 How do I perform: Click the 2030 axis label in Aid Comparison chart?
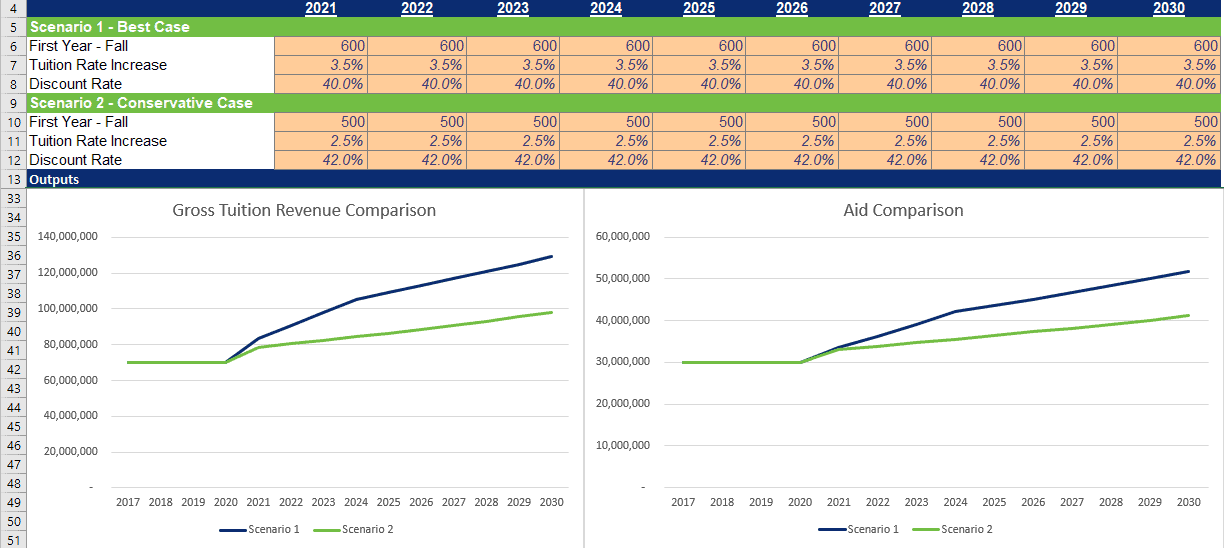pos(1188,501)
